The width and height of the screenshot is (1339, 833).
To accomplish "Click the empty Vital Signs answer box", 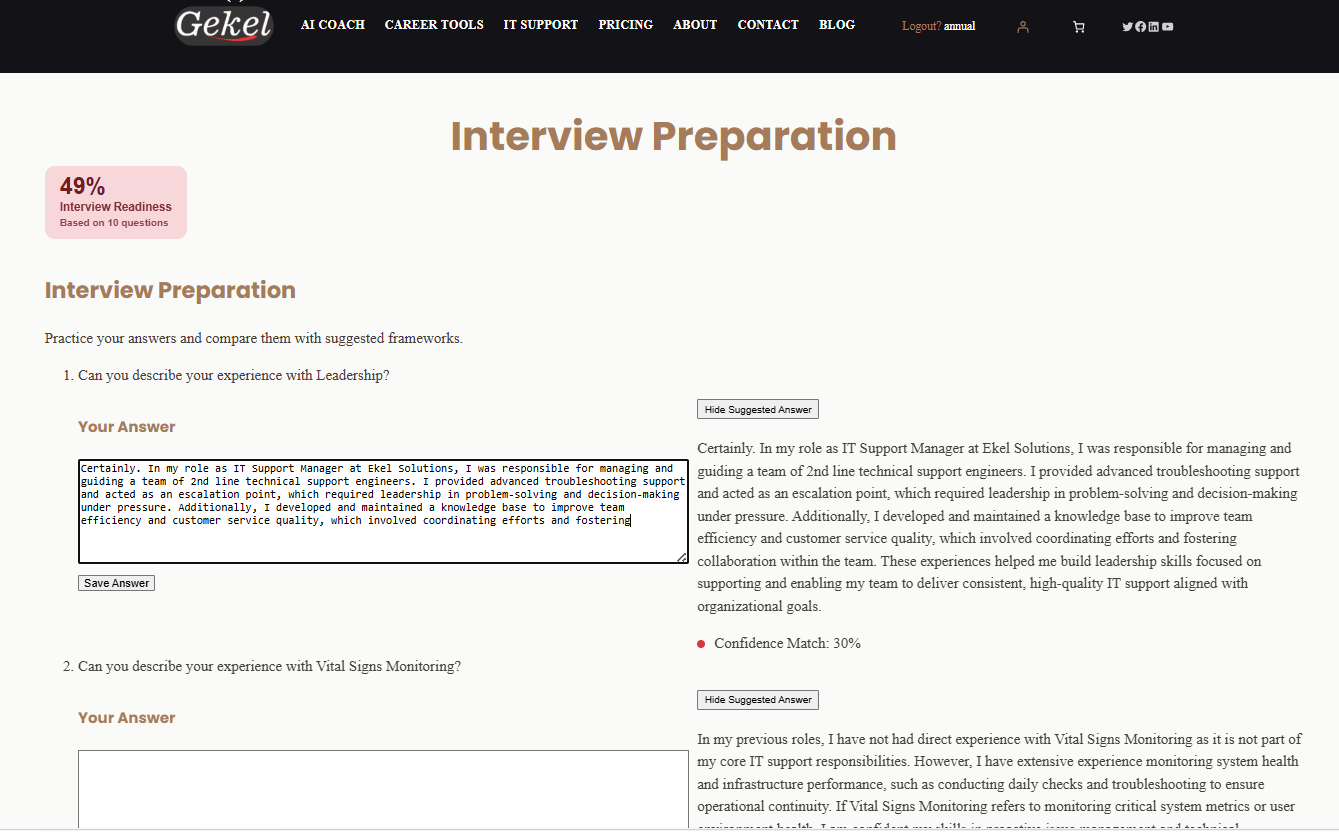I will [383, 790].
